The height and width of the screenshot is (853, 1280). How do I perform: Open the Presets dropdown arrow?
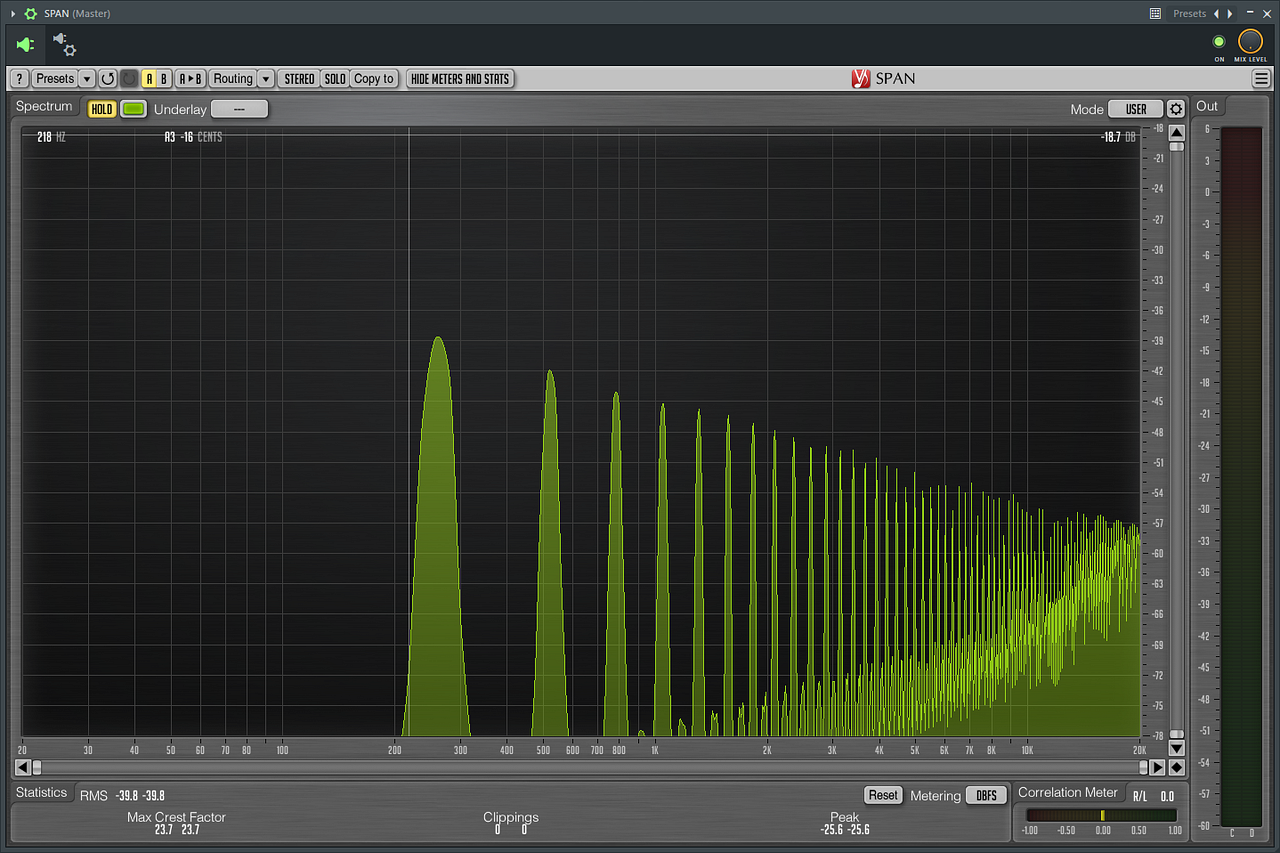tap(87, 78)
